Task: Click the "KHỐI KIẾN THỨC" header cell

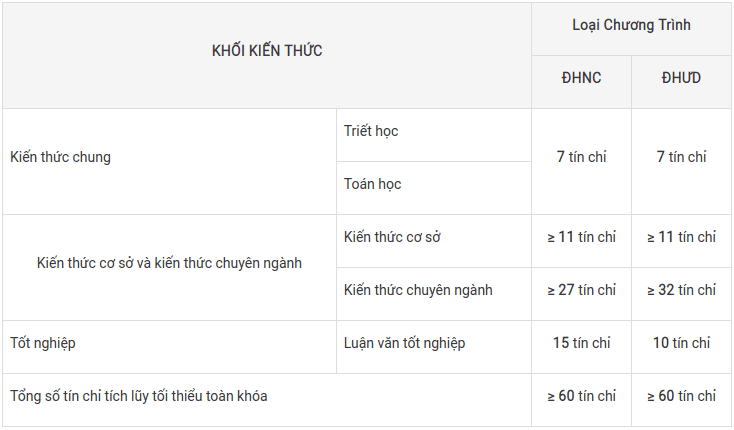Action: pos(266,51)
